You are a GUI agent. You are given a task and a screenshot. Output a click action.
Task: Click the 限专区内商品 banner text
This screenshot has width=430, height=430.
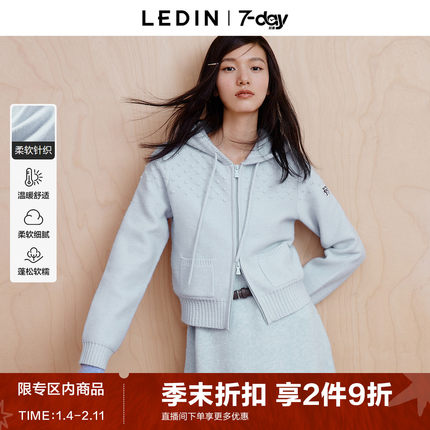tap(61, 389)
